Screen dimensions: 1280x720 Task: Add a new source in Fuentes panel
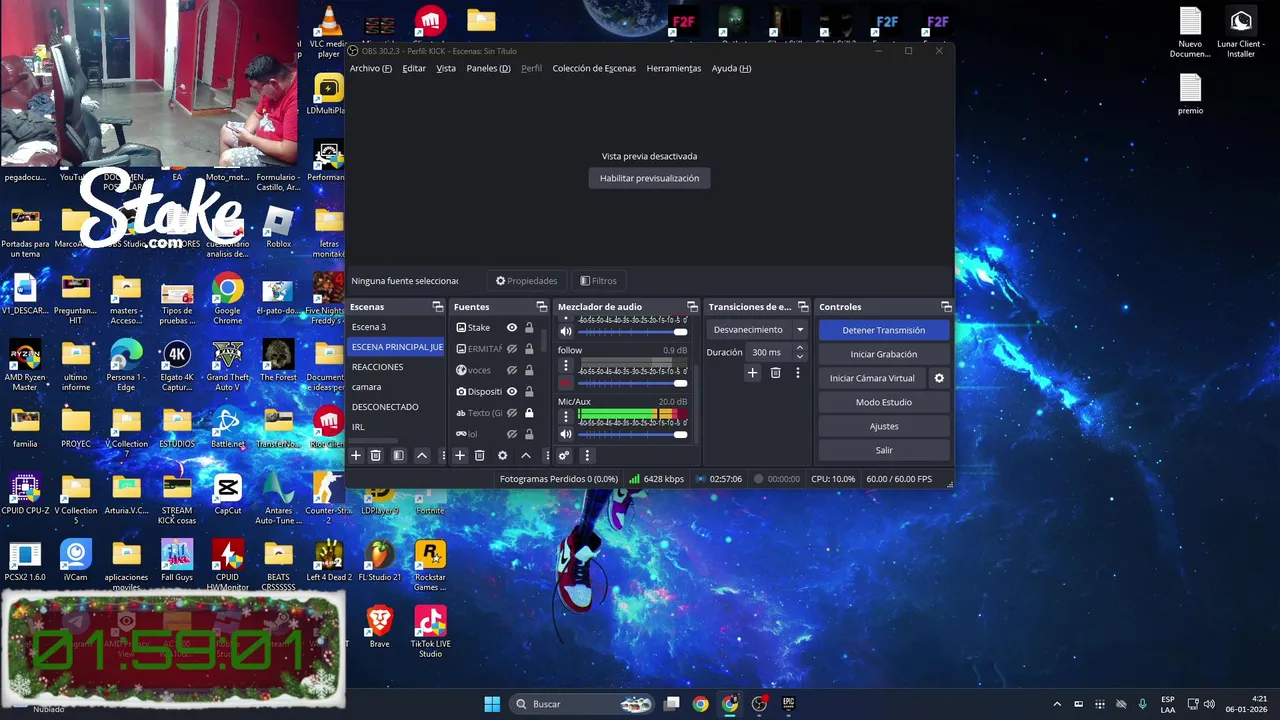pos(460,455)
